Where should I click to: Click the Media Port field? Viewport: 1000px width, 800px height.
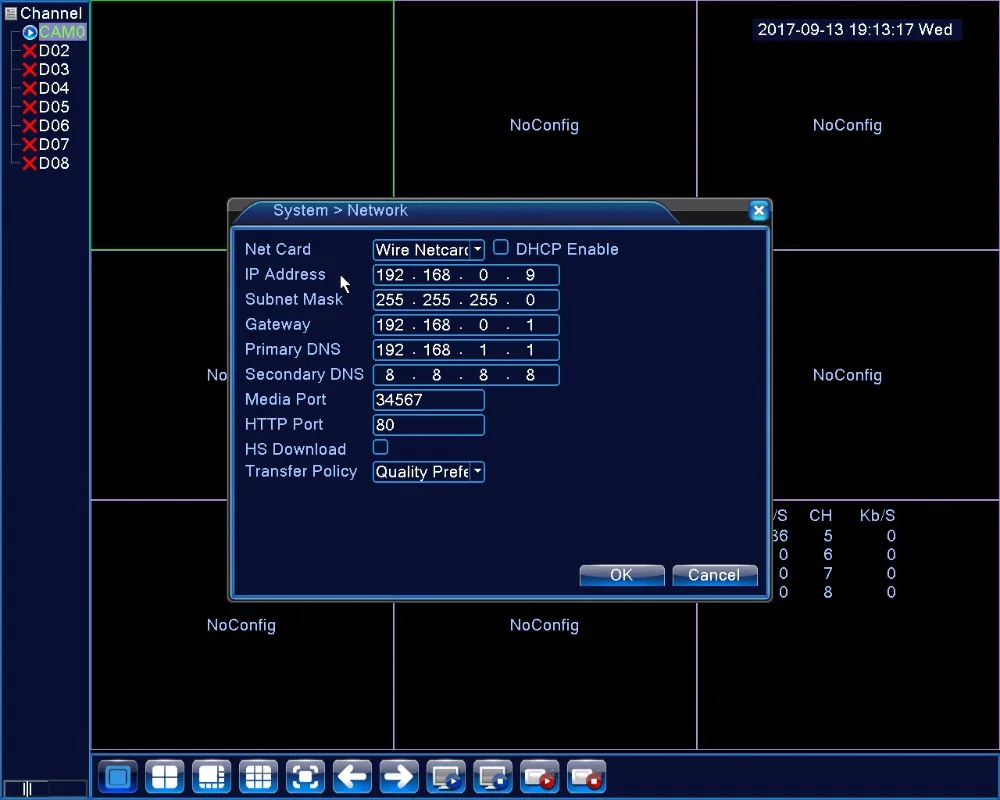point(429,400)
